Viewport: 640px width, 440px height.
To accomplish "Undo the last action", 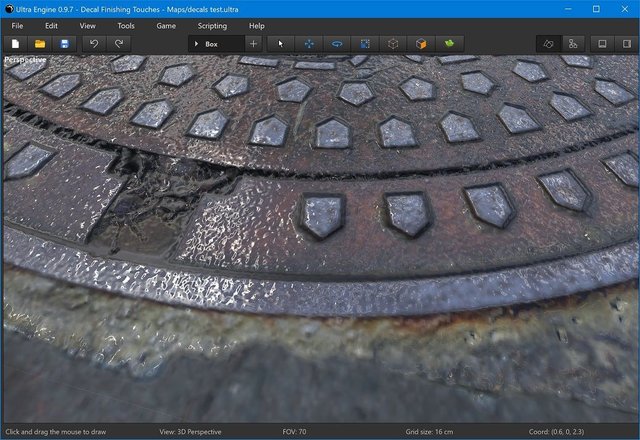I will coord(94,44).
